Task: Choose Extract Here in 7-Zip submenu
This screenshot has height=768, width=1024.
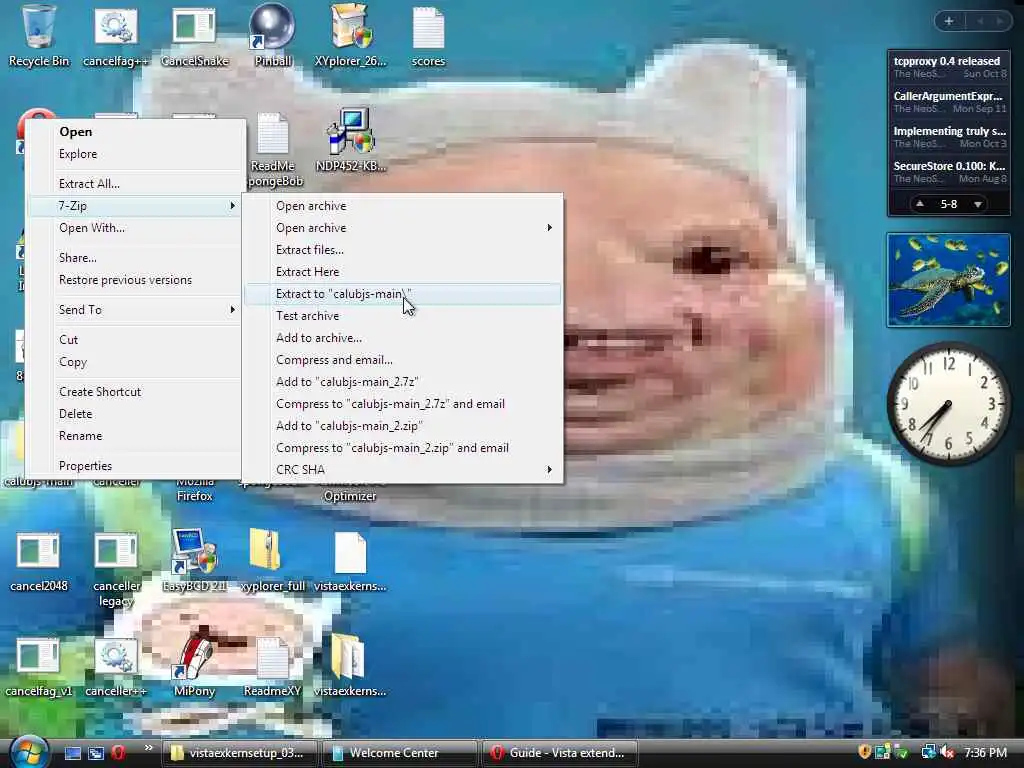Action: click(402, 272)
